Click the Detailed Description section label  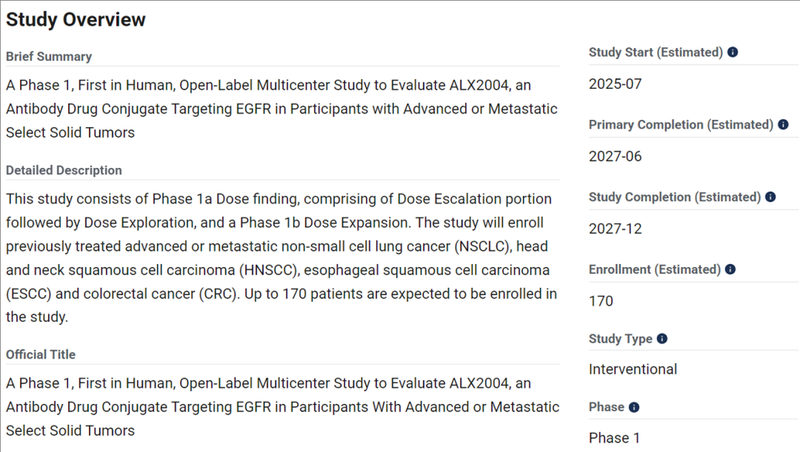(64, 170)
